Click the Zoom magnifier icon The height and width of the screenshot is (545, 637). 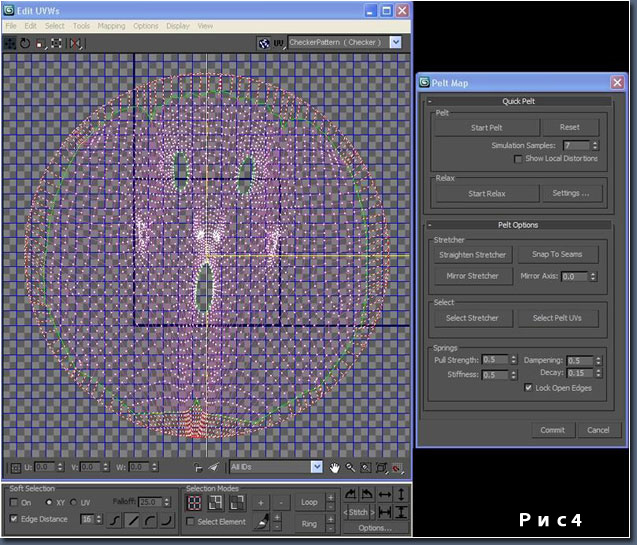350,467
